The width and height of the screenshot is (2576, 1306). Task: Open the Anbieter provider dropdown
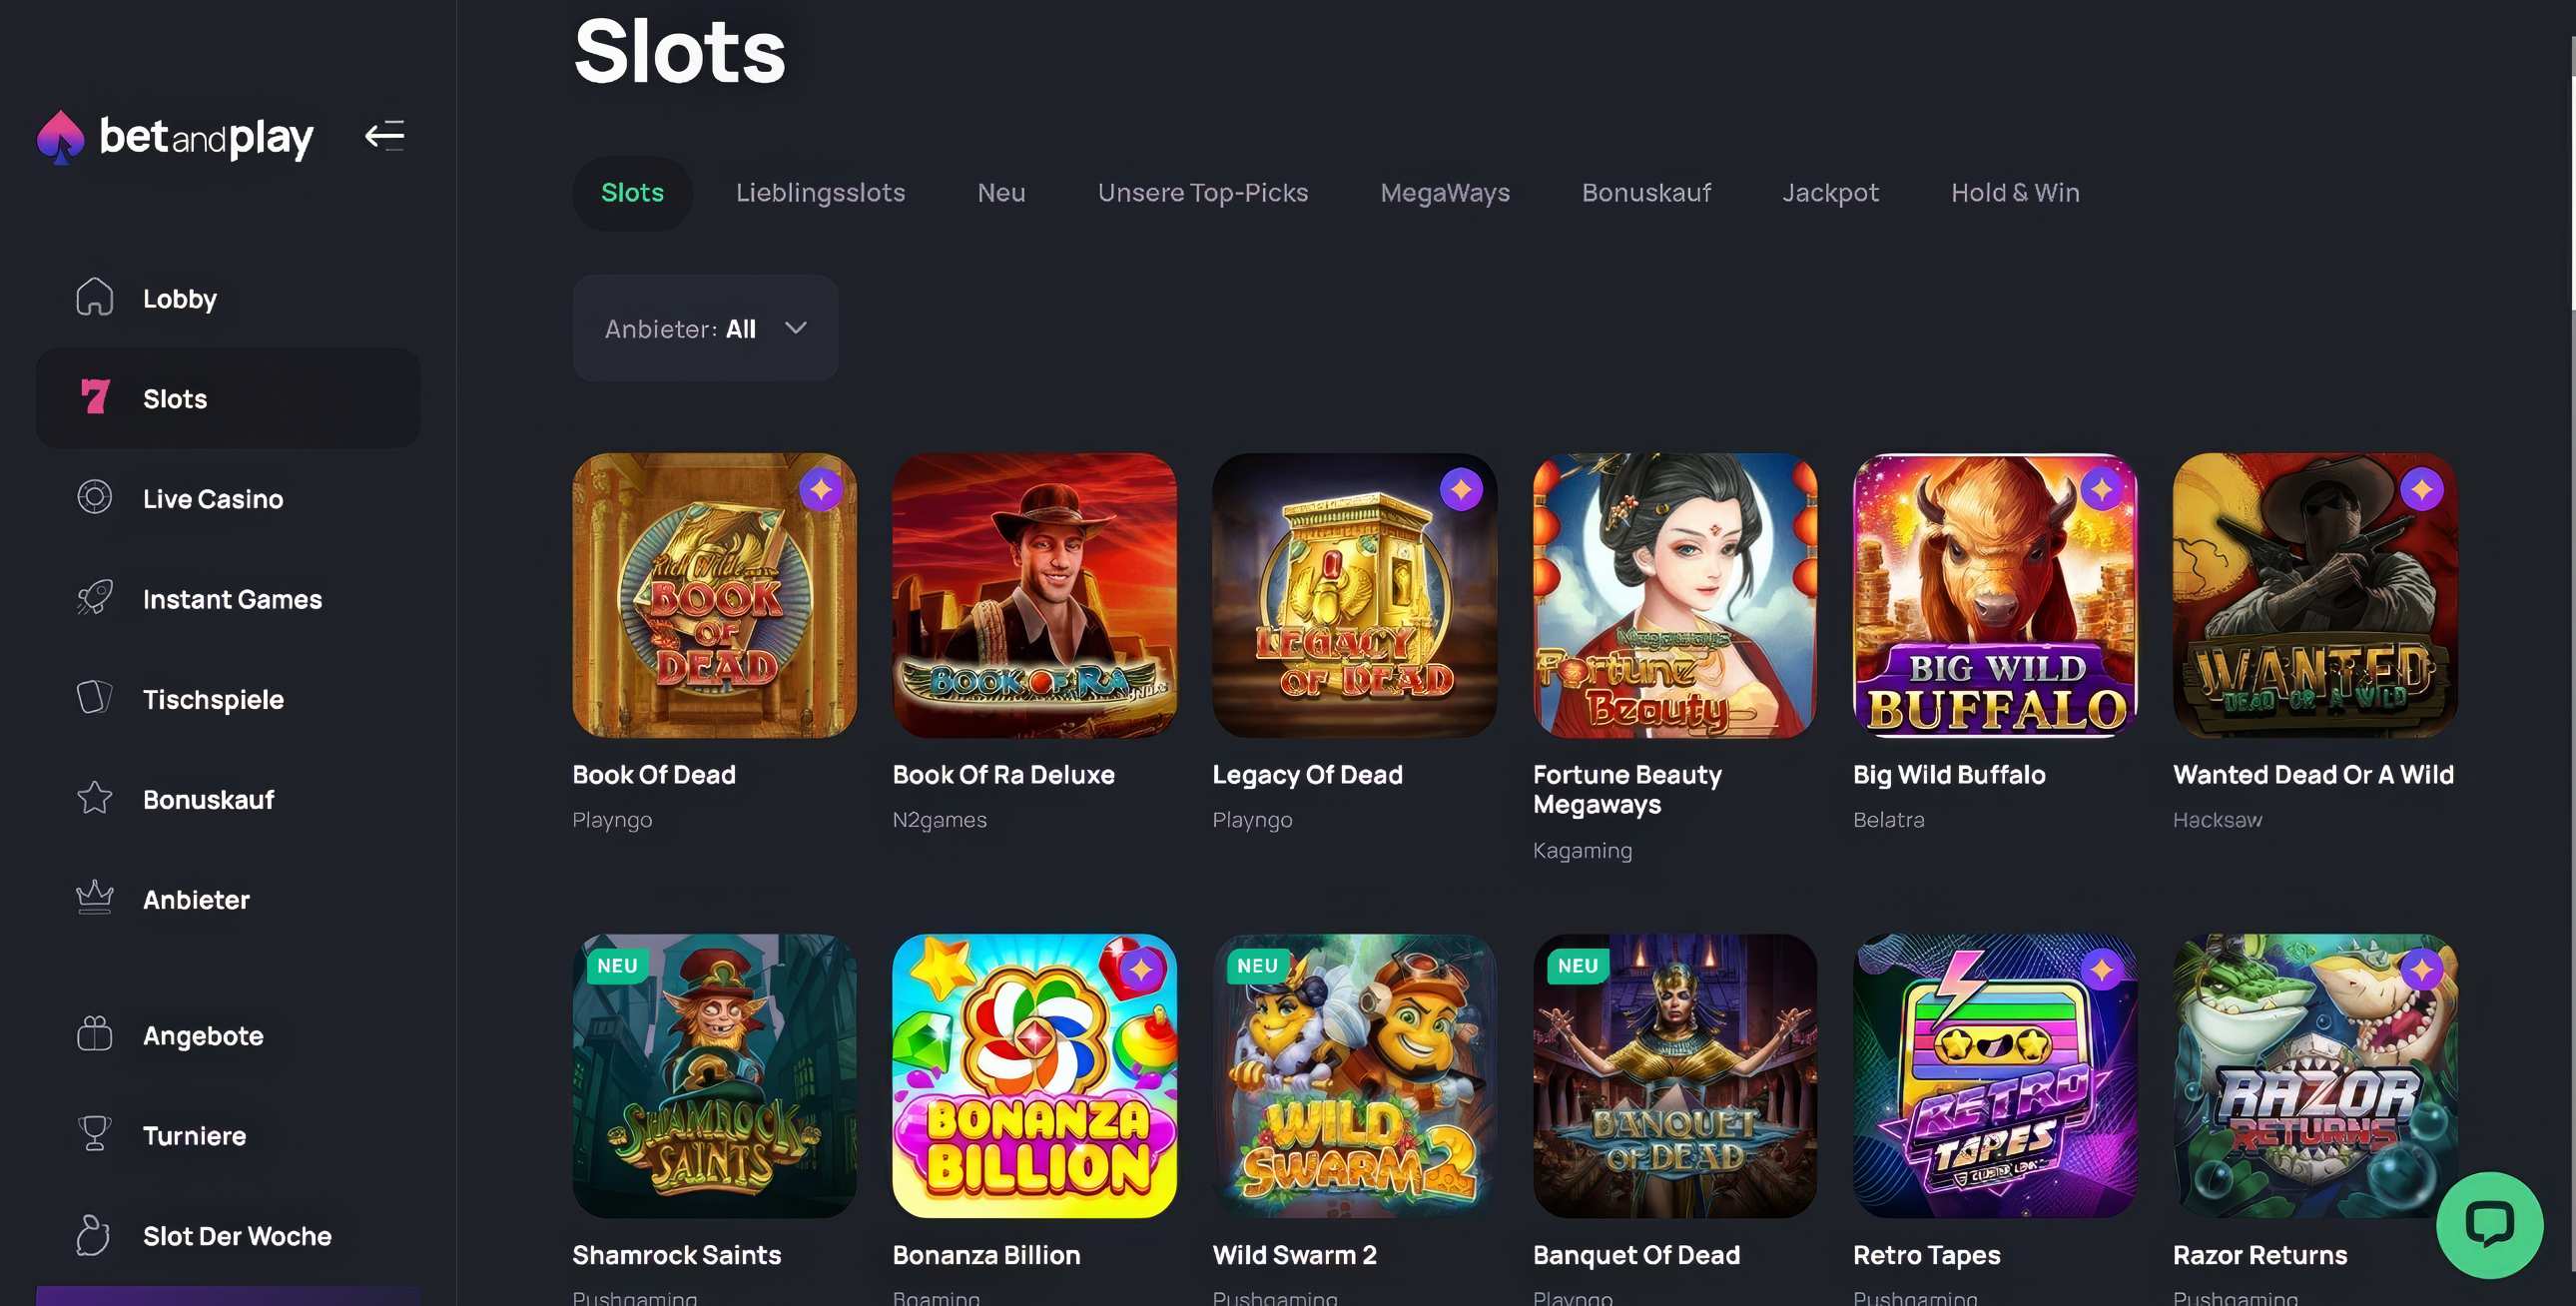(x=705, y=328)
